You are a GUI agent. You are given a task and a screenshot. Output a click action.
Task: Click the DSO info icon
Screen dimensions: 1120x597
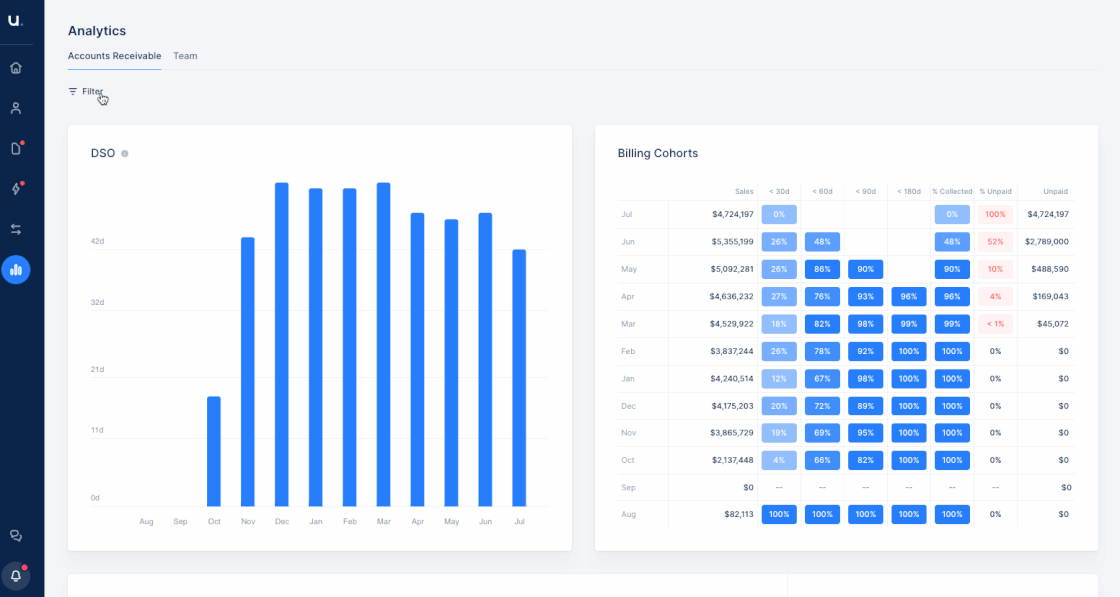(125, 154)
